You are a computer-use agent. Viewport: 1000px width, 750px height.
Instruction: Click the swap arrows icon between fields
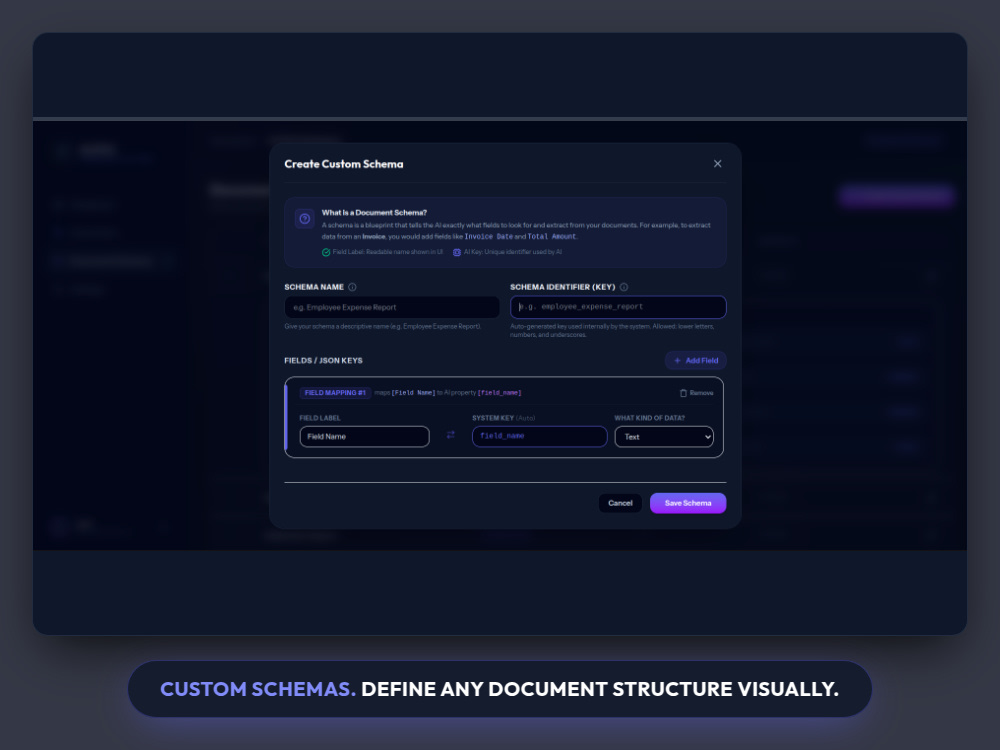tap(451, 435)
